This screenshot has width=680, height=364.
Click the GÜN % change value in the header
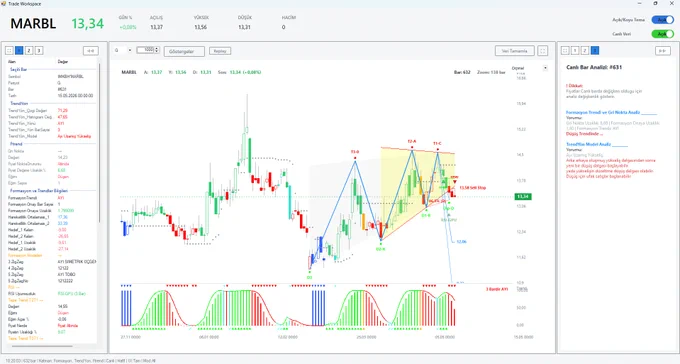coord(128,27)
